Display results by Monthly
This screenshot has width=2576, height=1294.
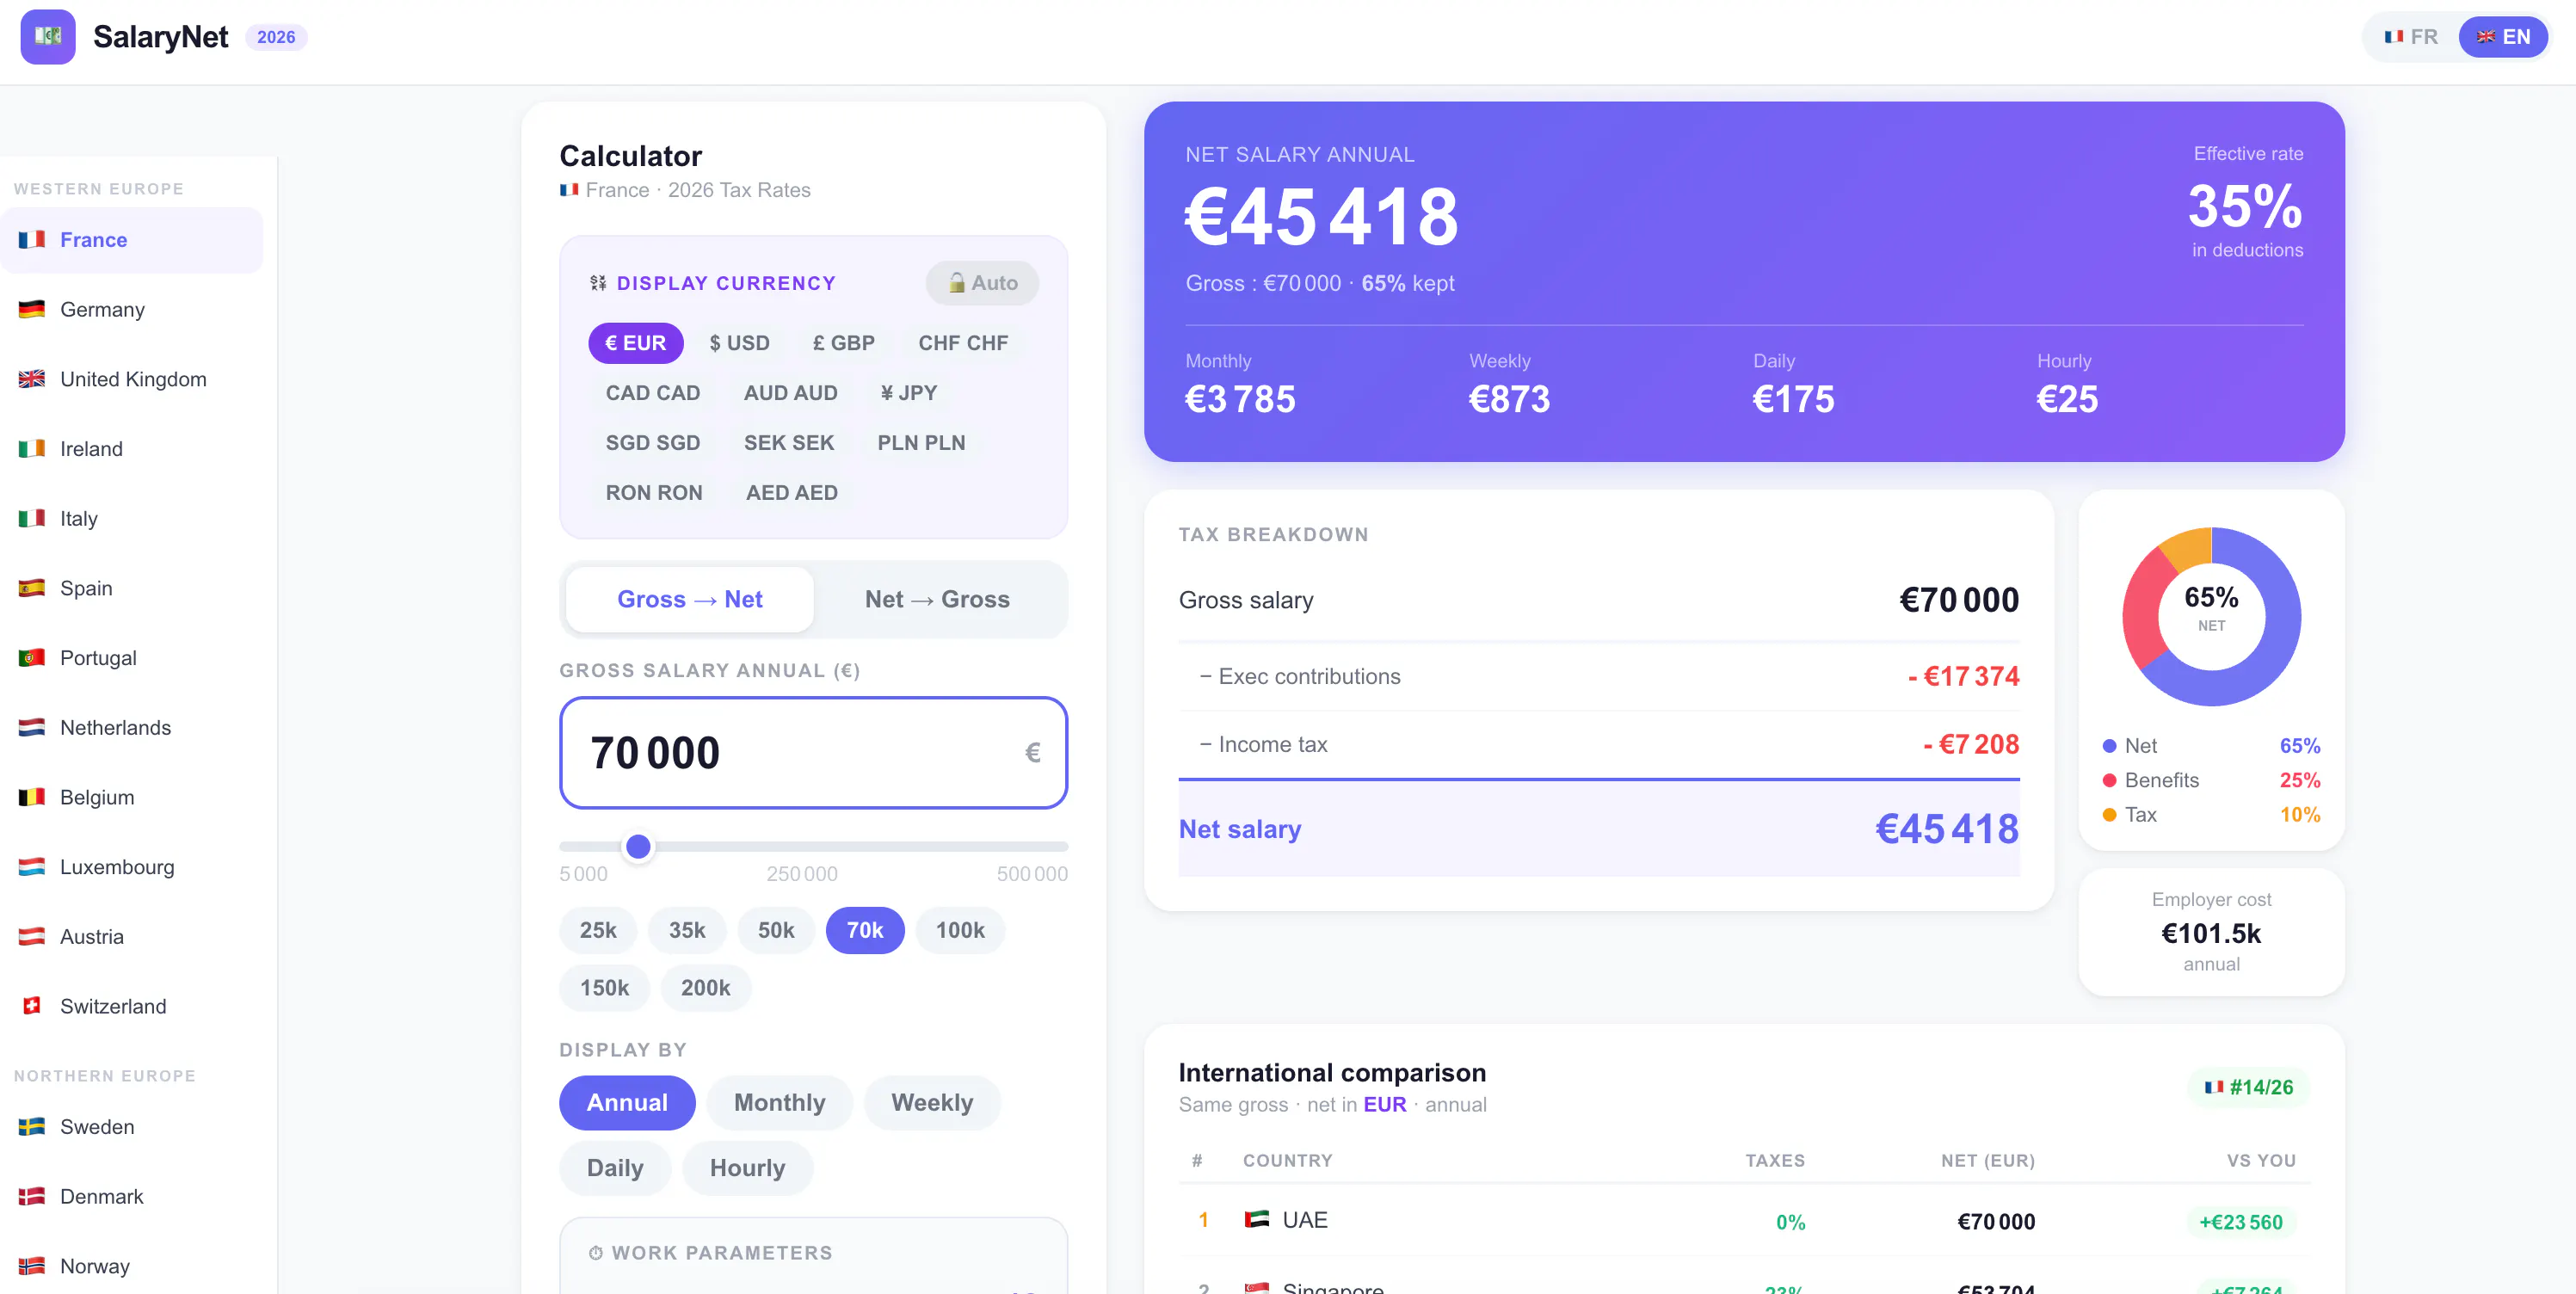(779, 1103)
